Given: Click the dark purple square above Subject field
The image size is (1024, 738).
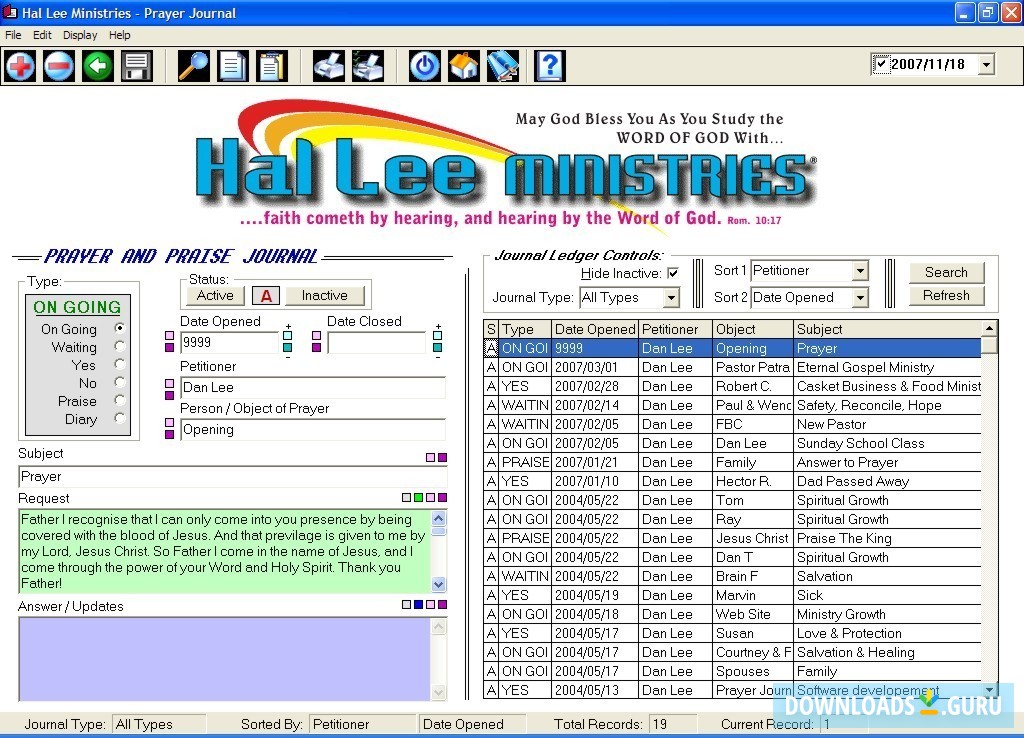Looking at the screenshot, I should [443, 458].
